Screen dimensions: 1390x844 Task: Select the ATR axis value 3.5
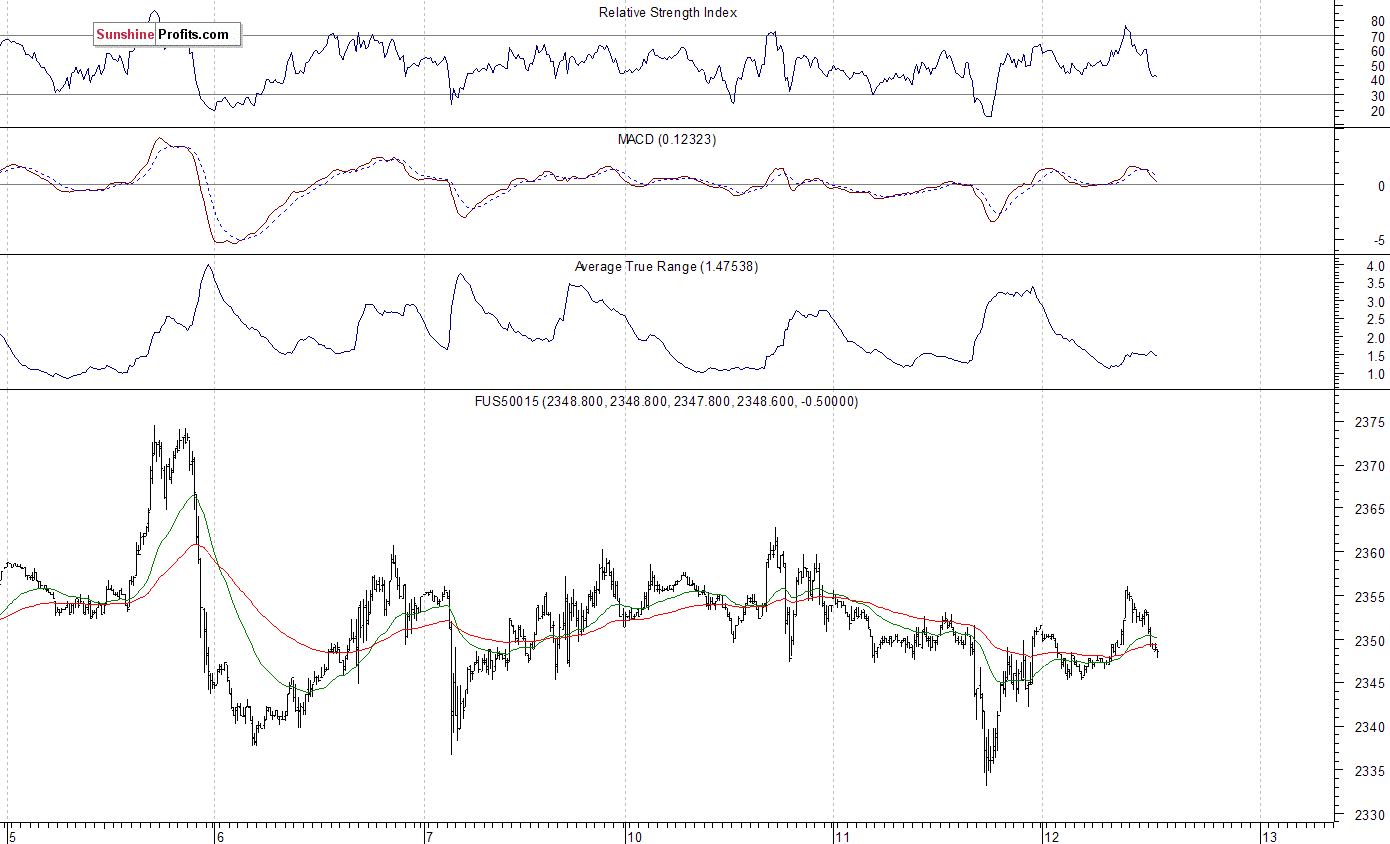[x=1375, y=284]
